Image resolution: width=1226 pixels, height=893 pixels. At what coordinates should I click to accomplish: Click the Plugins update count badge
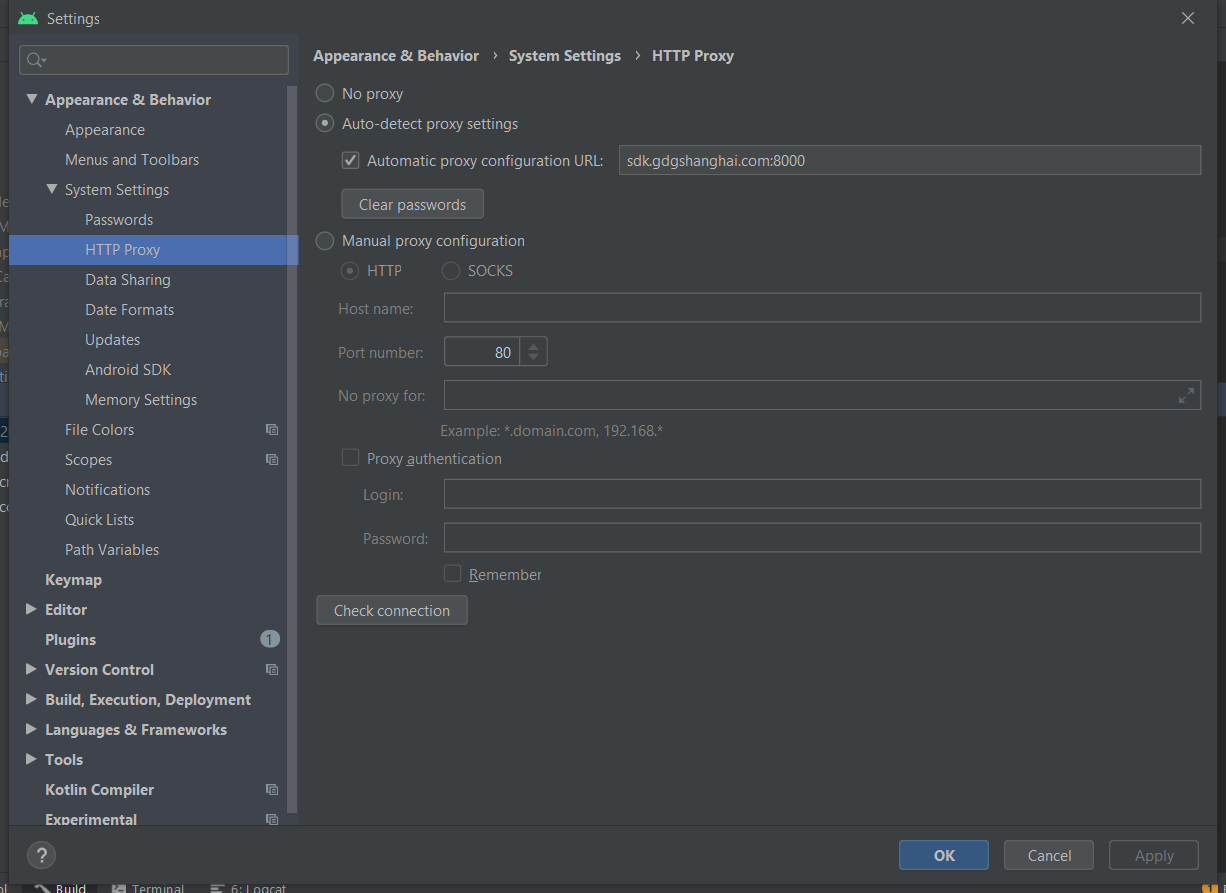(x=270, y=639)
